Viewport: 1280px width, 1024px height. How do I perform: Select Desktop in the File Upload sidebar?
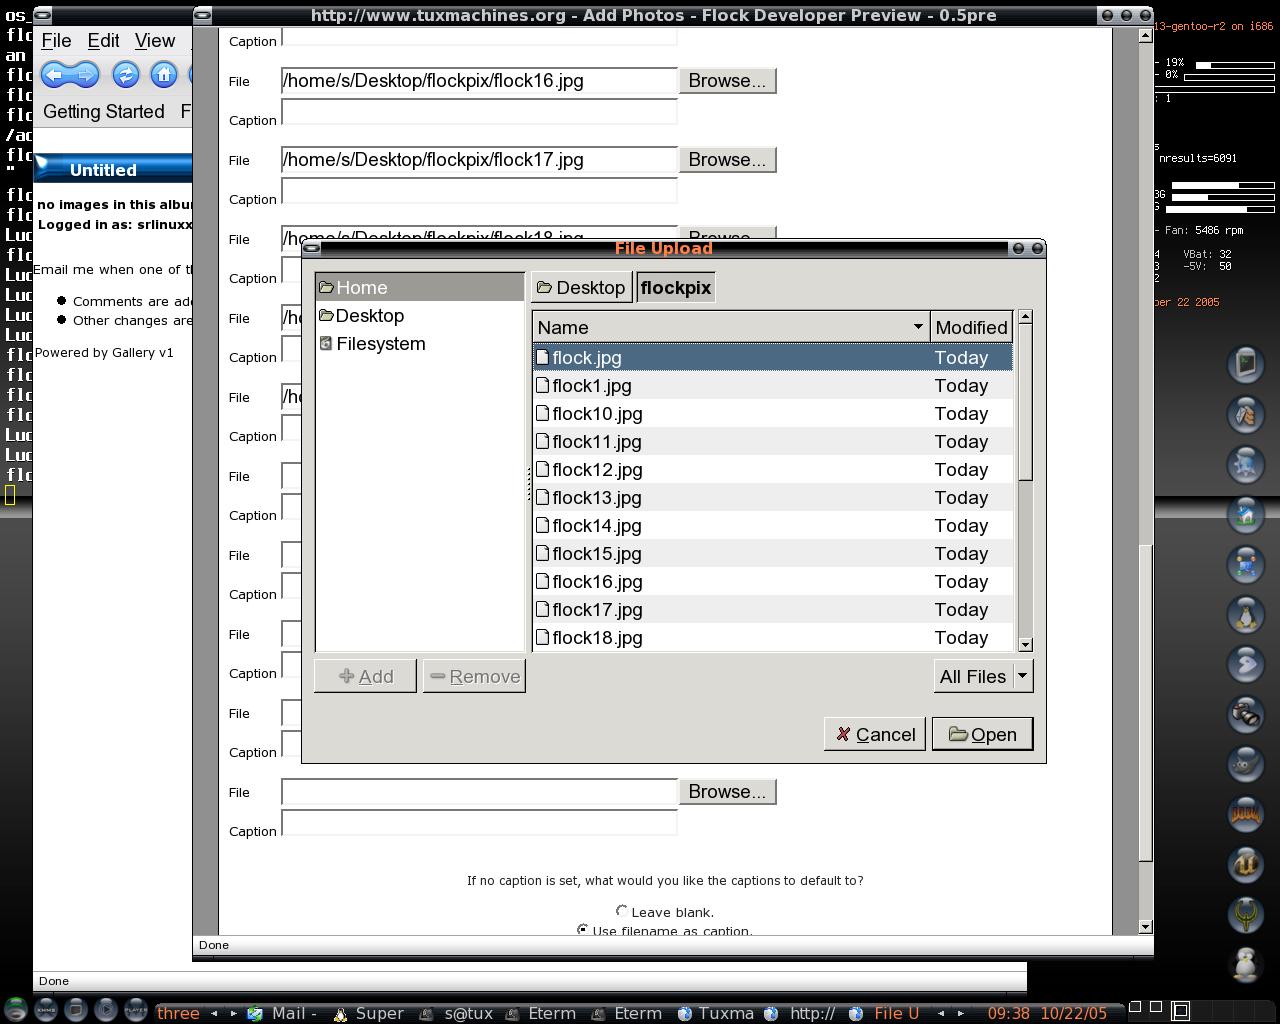(x=420, y=315)
